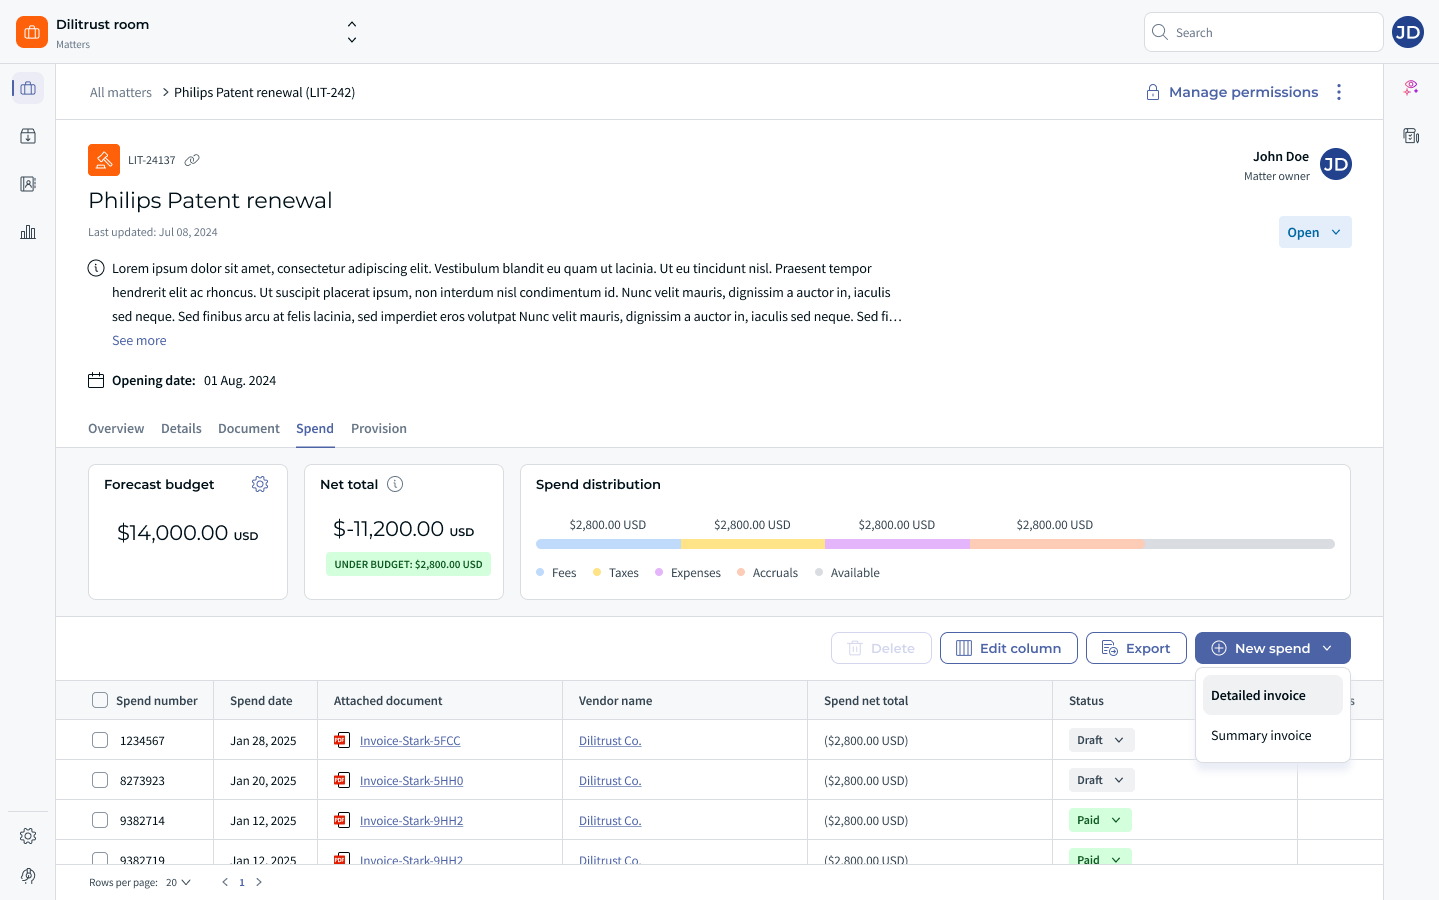The width and height of the screenshot is (1439, 900).
Task: Switch to the Provision tab
Action: coord(379,428)
